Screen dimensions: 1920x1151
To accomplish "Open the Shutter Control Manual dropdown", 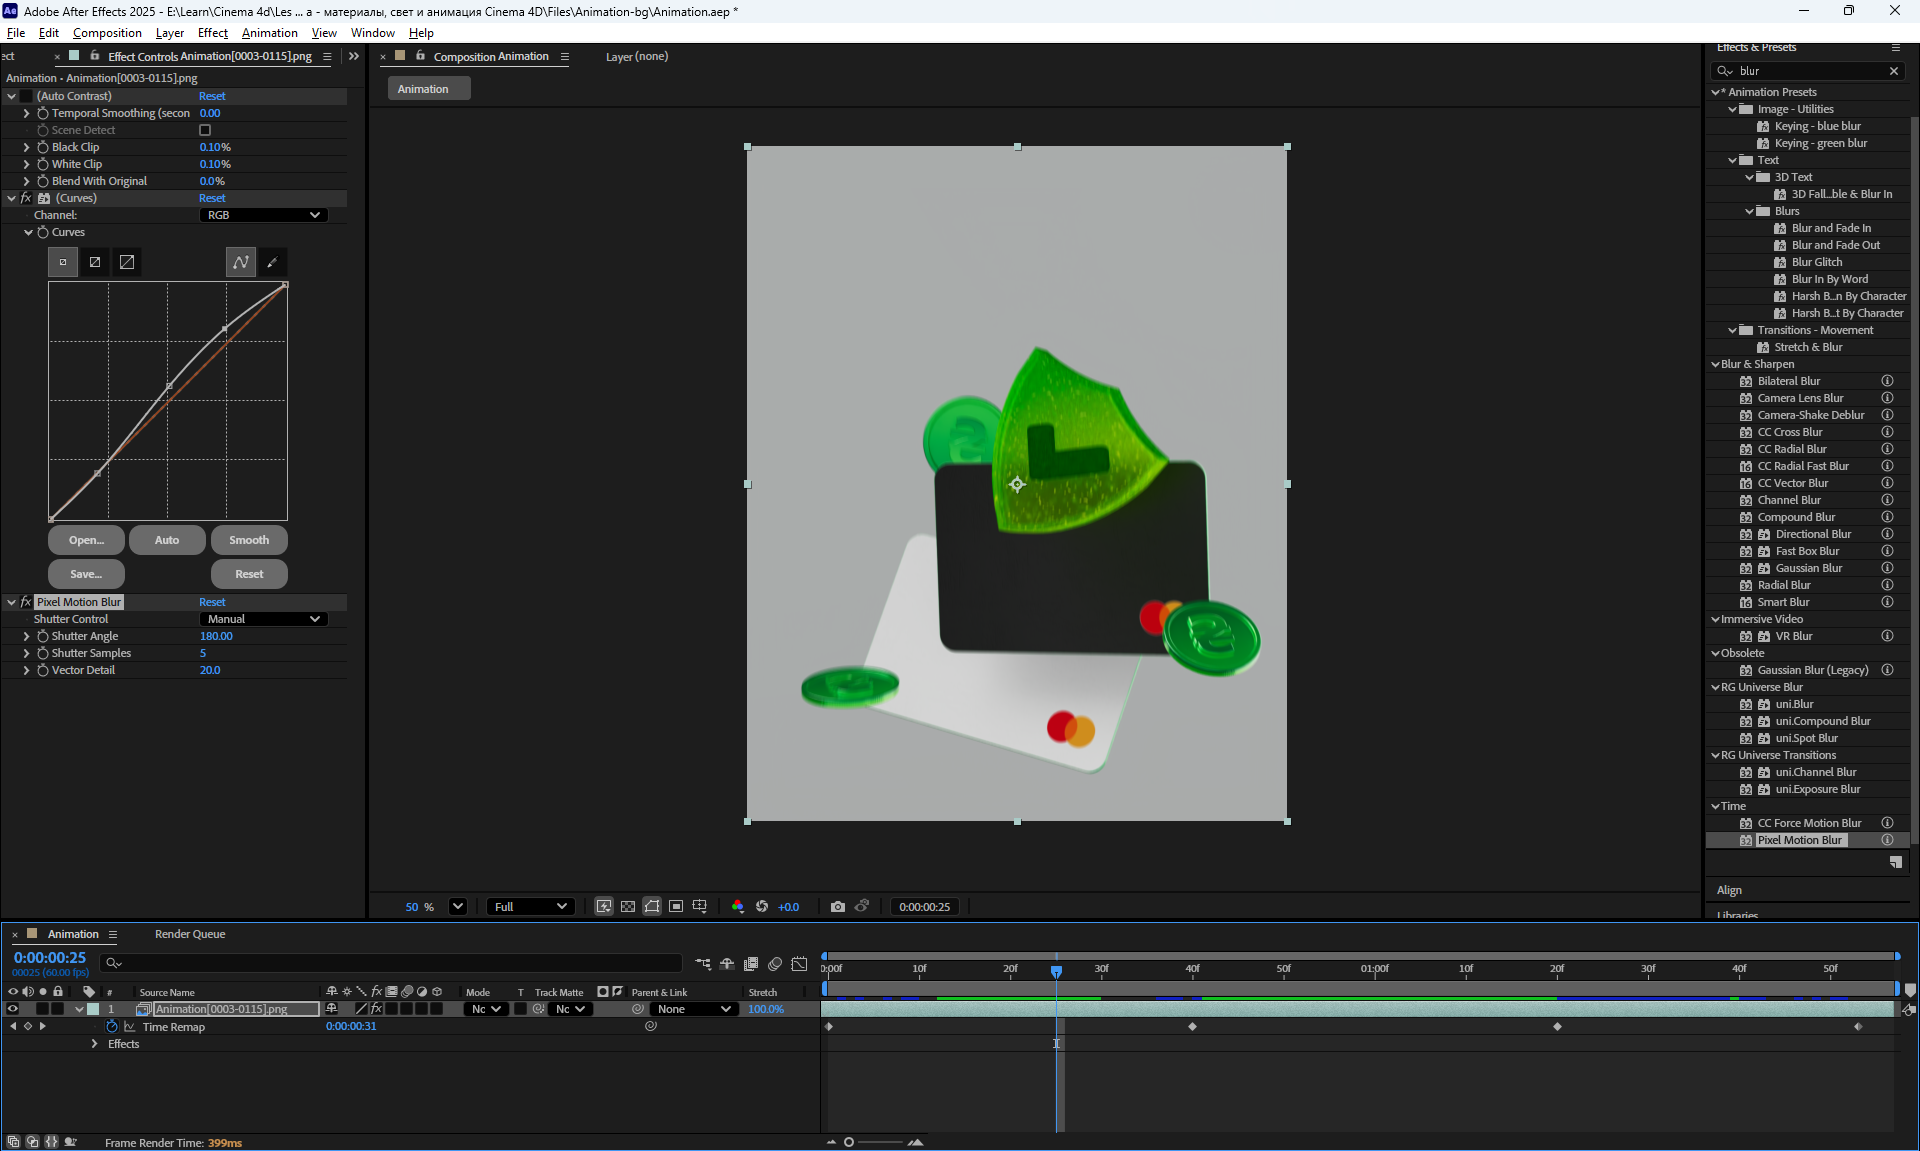I will pyautogui.click(x=264, y=619).
